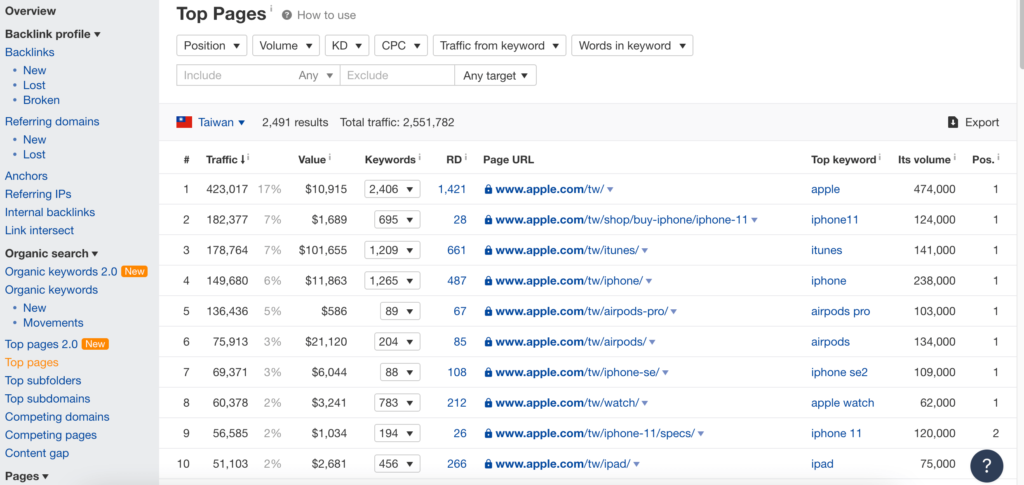The height and width of the screenshot is (485, 1024).
Task: Click the Taiwan flag icon
Action: 184,122
